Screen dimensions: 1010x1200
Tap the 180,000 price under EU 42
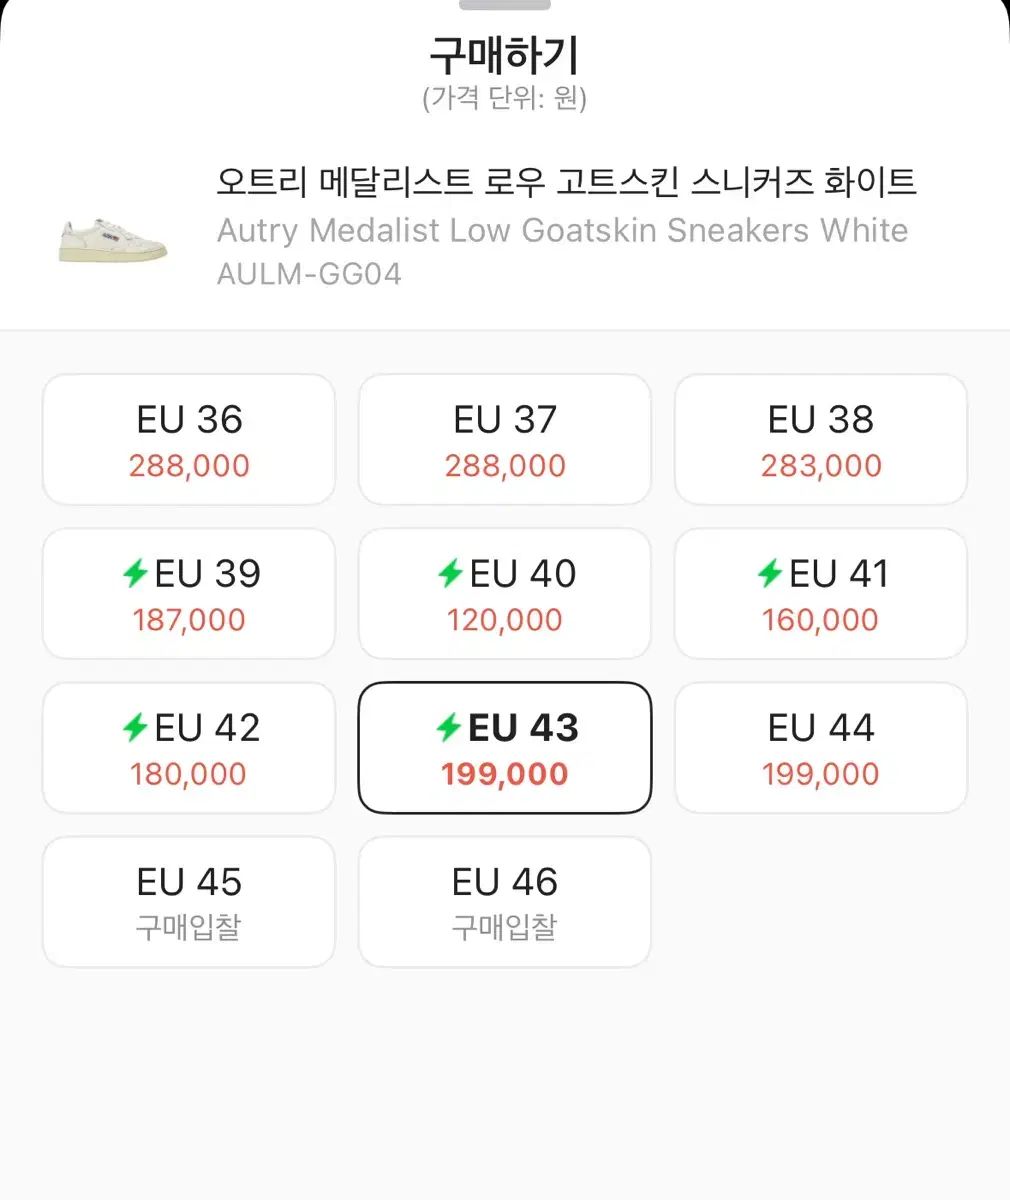tap(189, 774)
